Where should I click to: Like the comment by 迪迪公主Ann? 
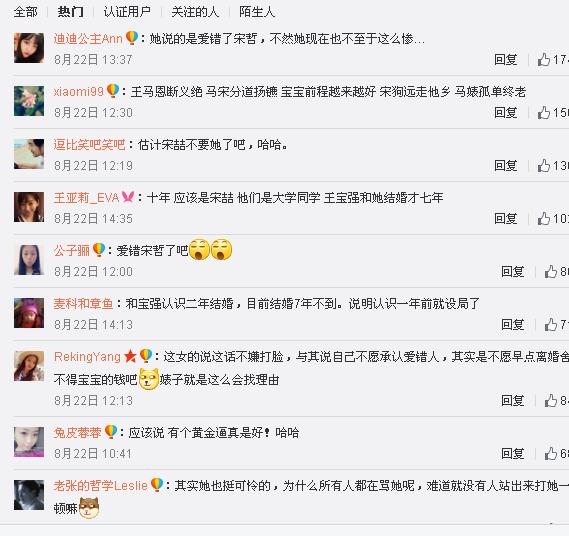tap(544, 59)
